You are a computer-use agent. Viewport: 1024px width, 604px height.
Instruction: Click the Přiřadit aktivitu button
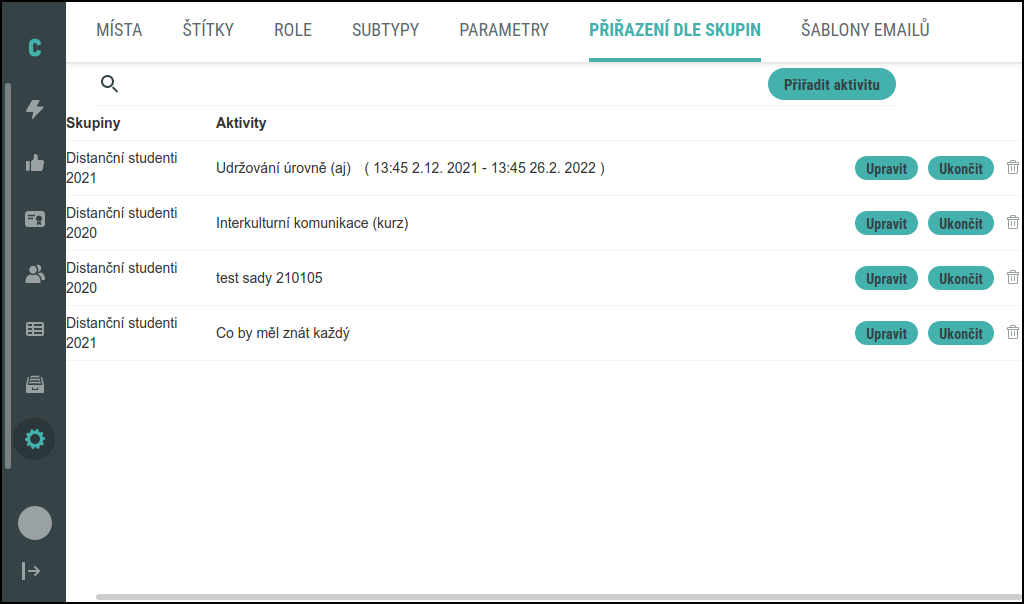[x=831, y=84]
